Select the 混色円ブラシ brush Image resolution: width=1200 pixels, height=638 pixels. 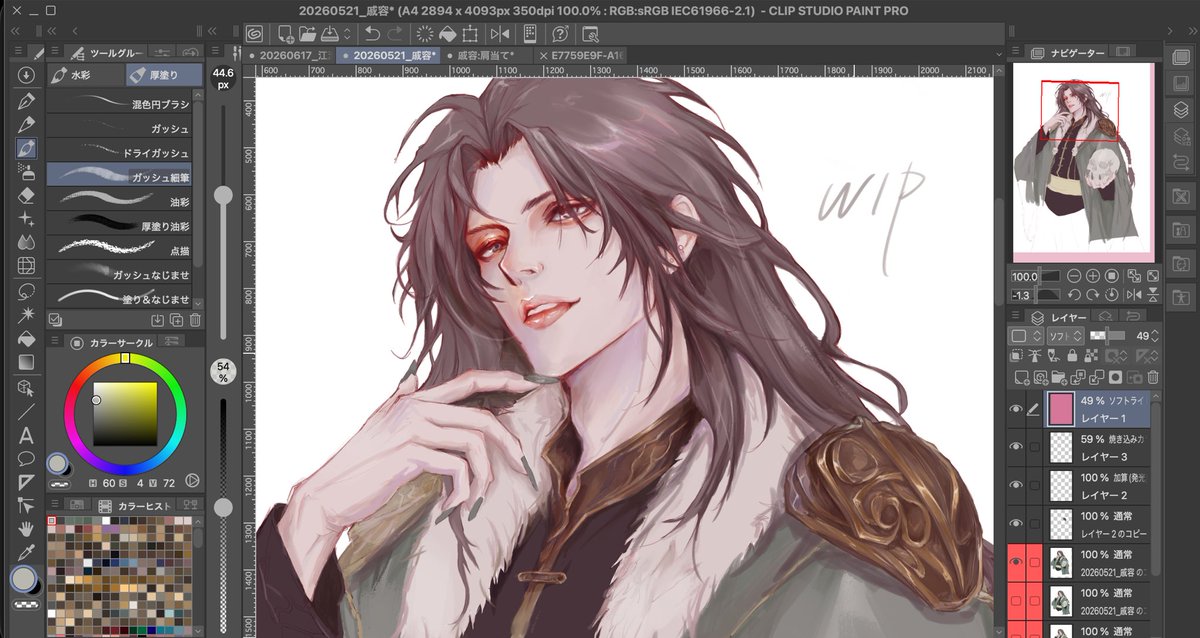point(120,104)
